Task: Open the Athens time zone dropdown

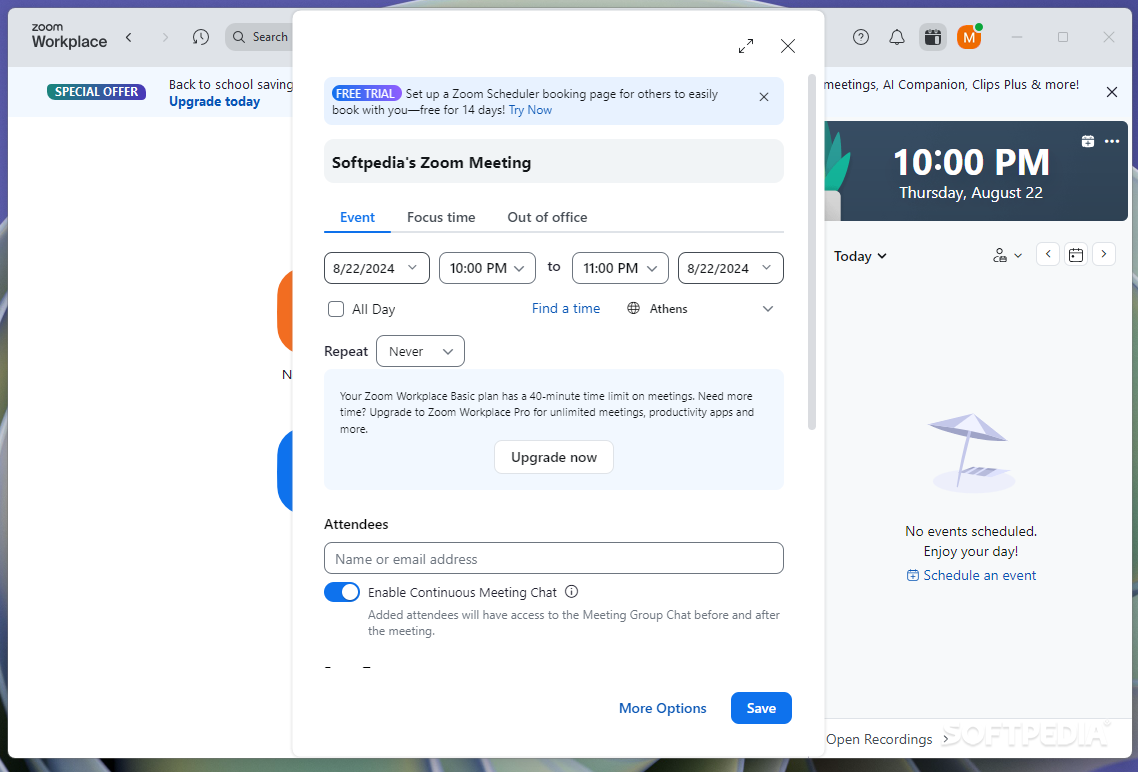Action: [700, 308]
